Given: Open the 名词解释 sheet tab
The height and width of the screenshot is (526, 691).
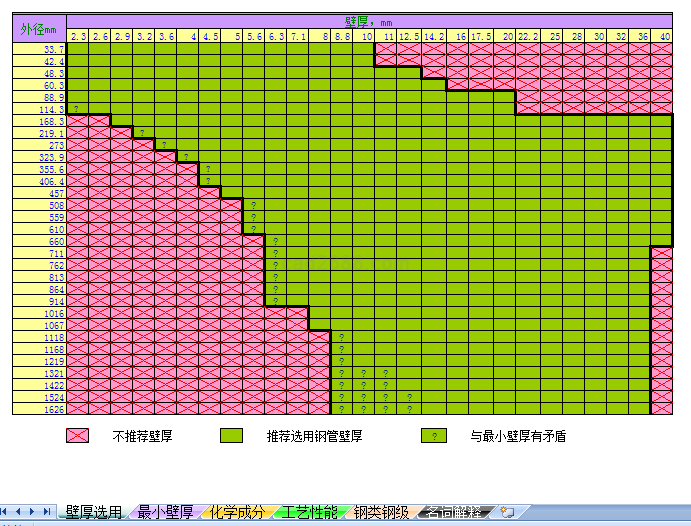Looking at the screenshot, I should 453,512.
